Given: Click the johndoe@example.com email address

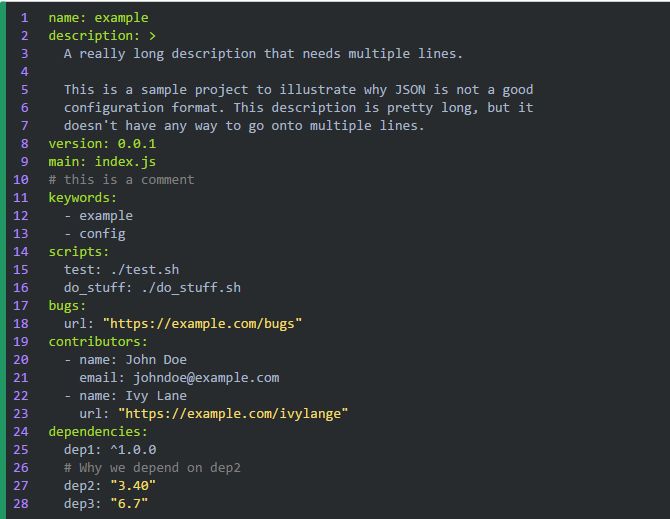Looking at the screenshot, I should 206,377.
